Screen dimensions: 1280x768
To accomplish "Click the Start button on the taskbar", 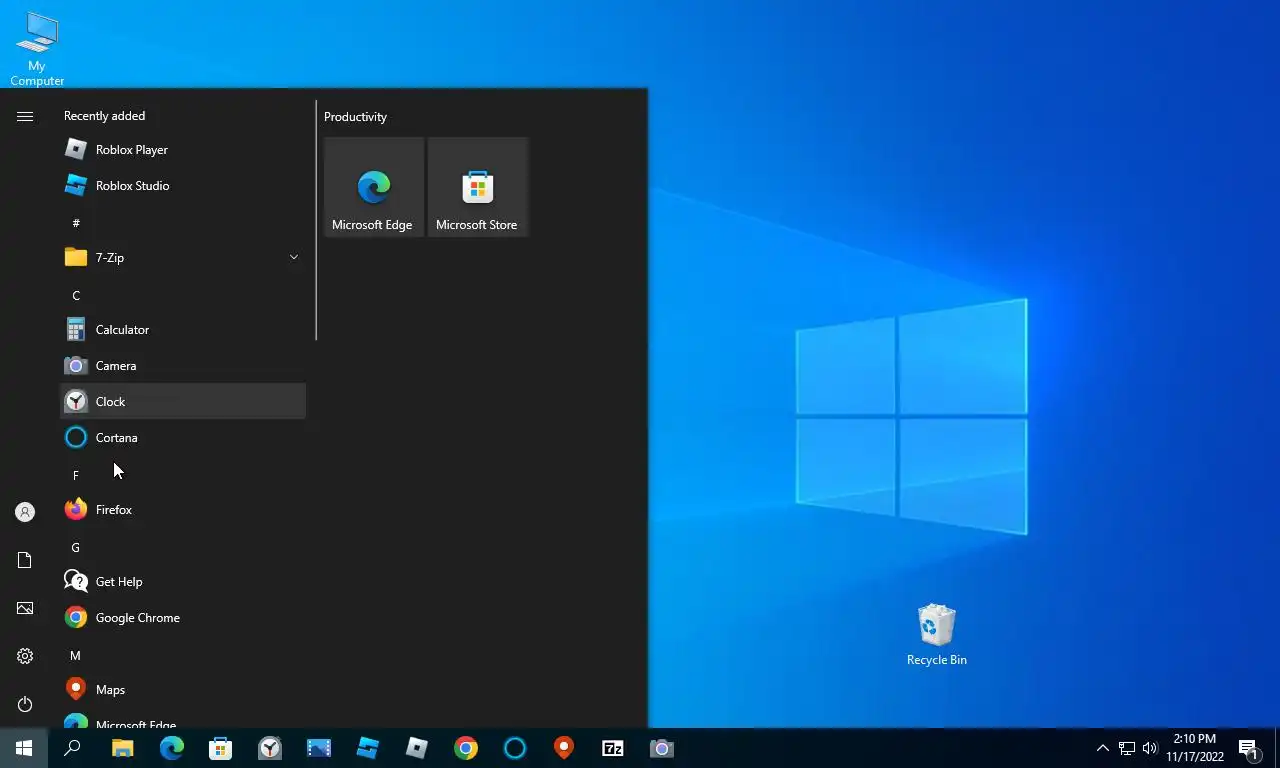I will point(24,748).
